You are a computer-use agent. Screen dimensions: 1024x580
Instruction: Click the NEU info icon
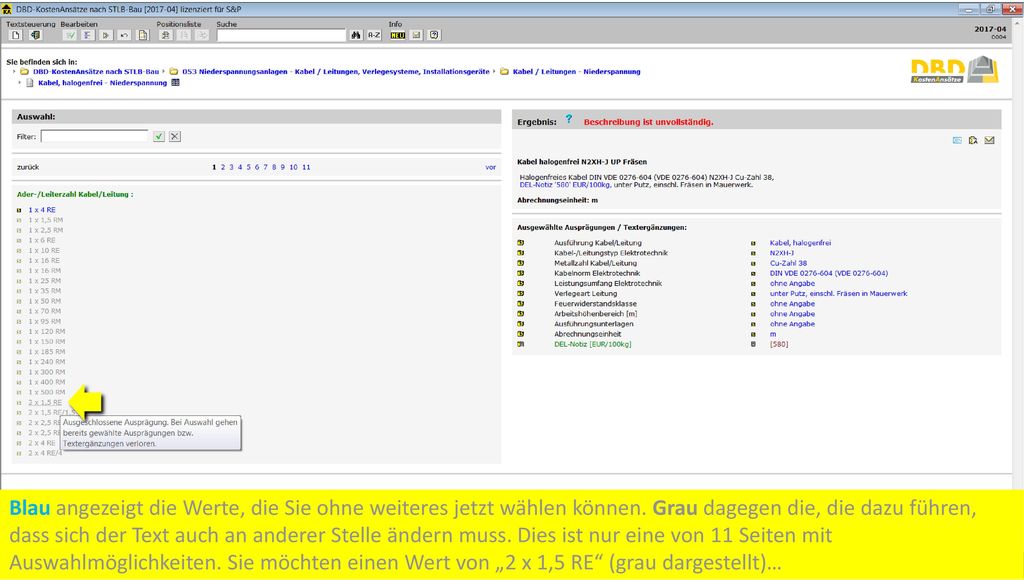tap(398, 35)
